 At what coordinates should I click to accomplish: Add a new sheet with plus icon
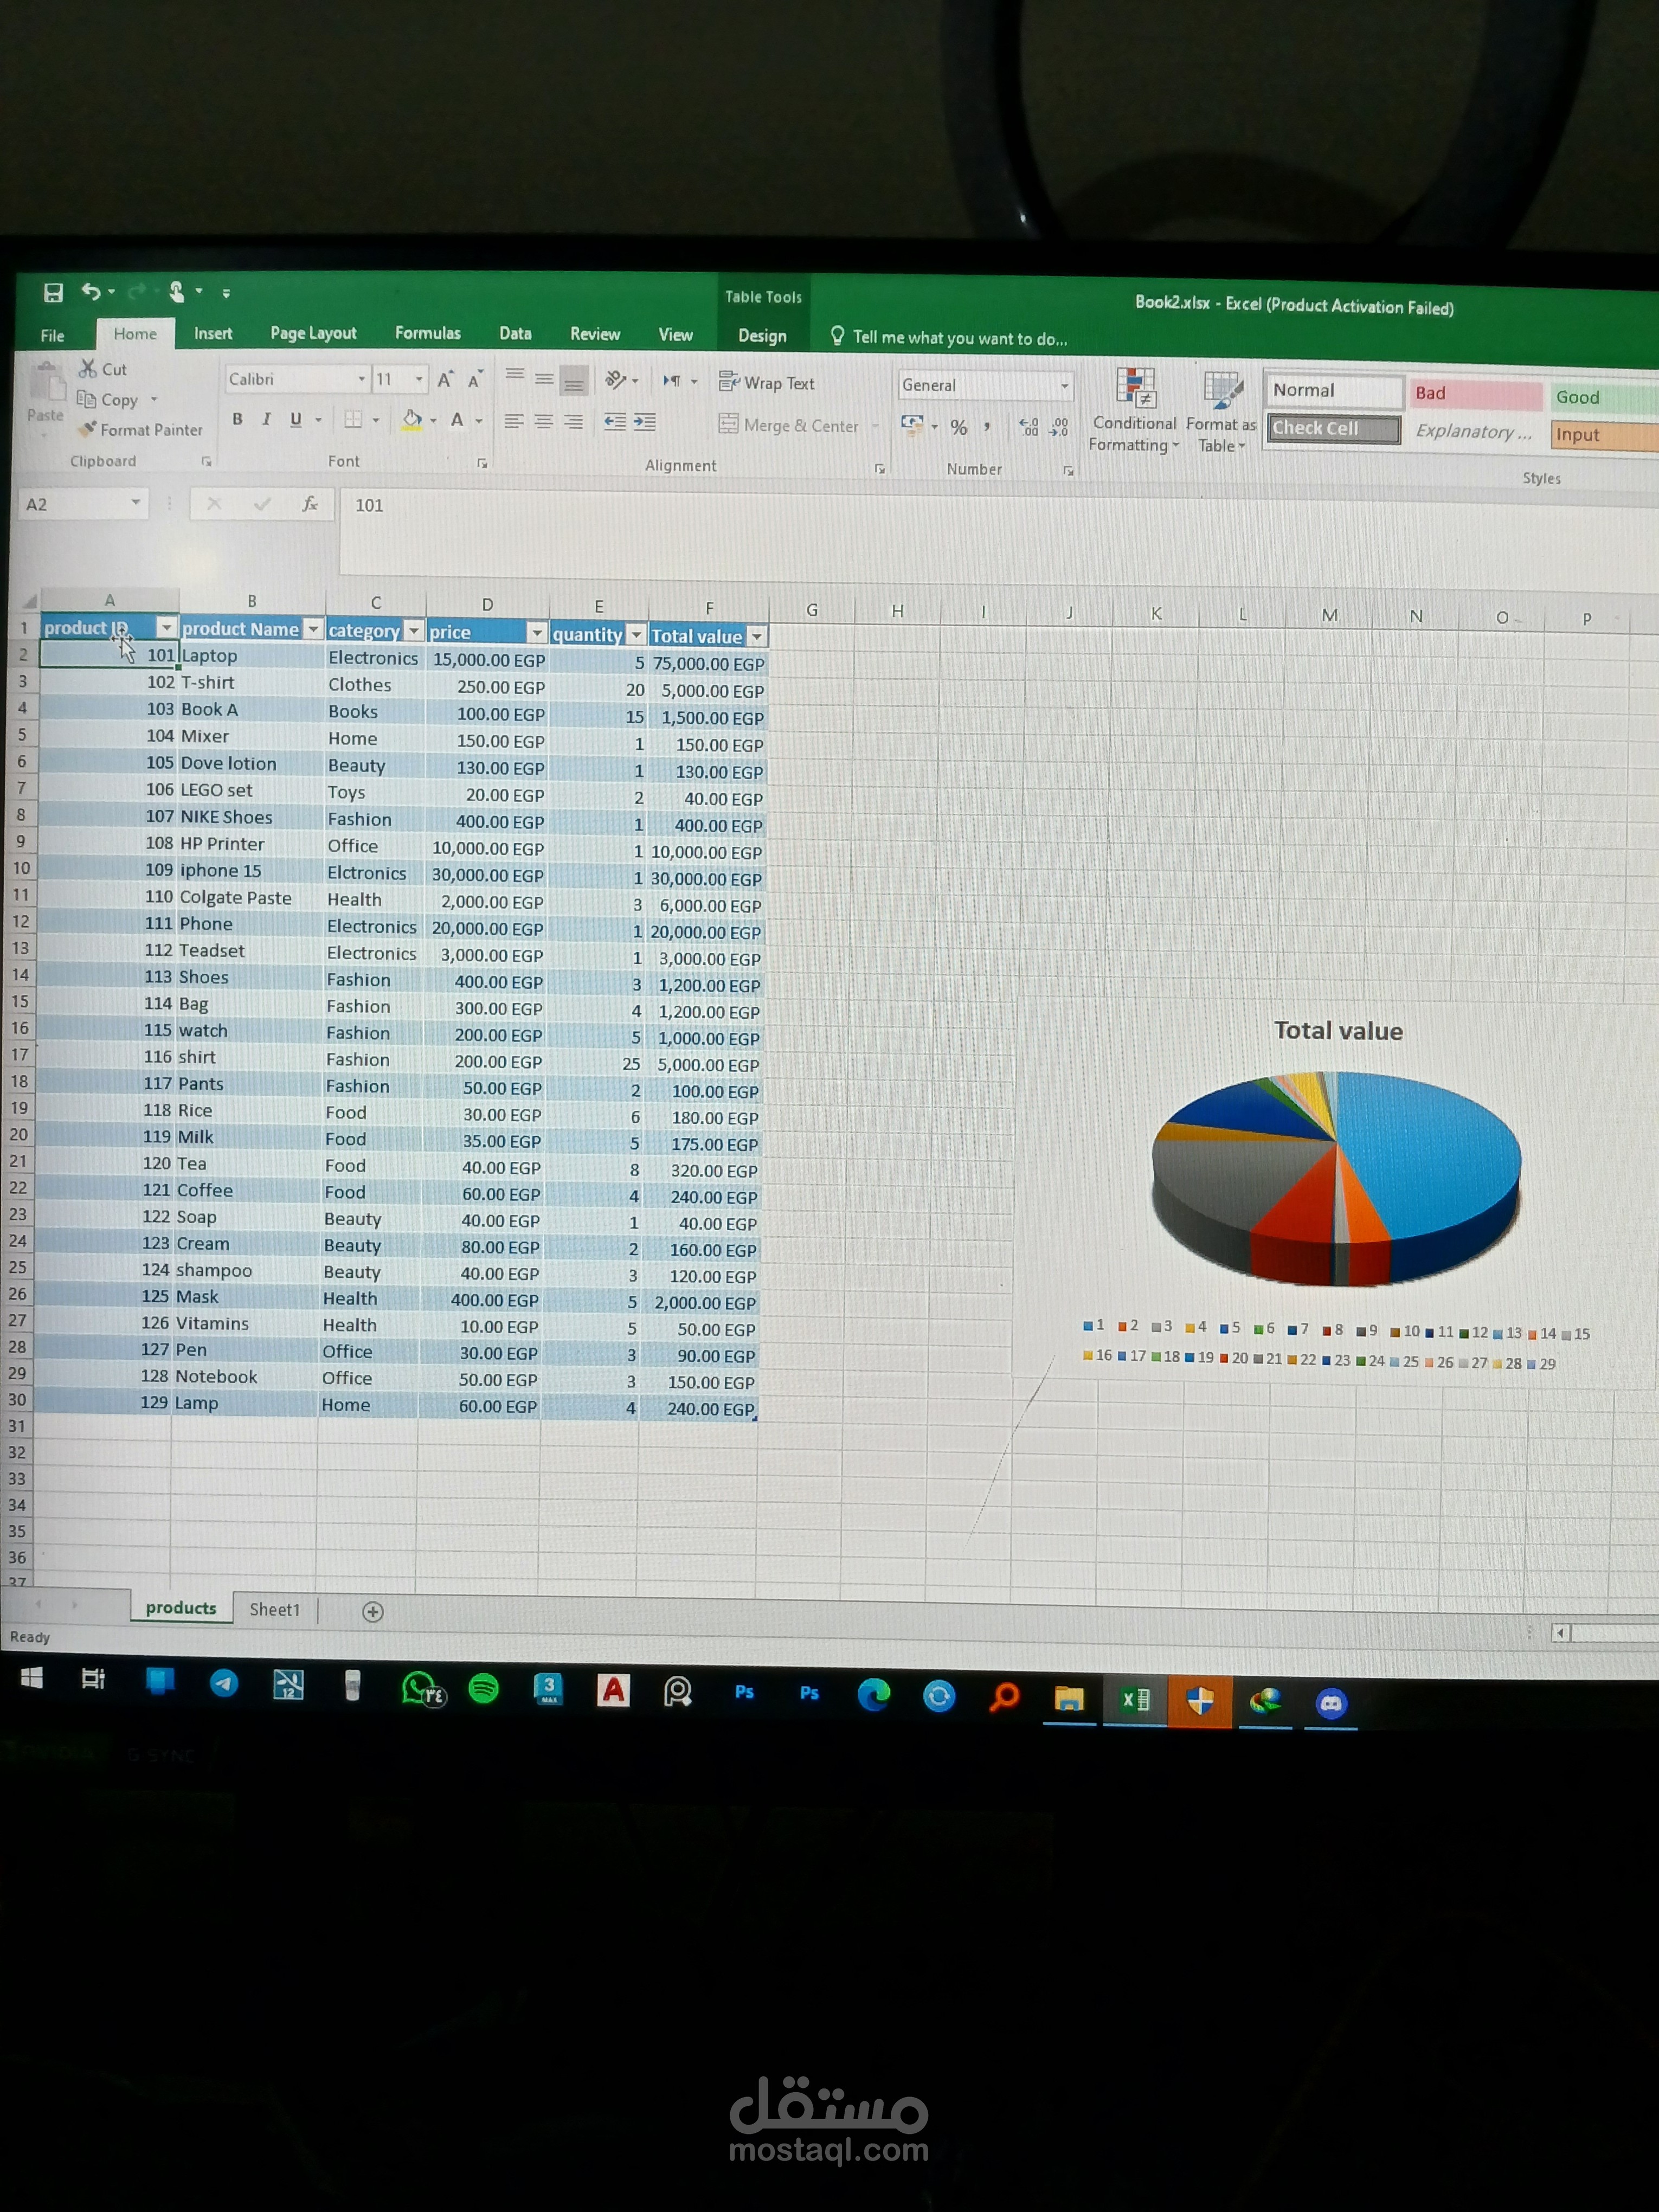pyautogui.click(x=372, y=1611)
